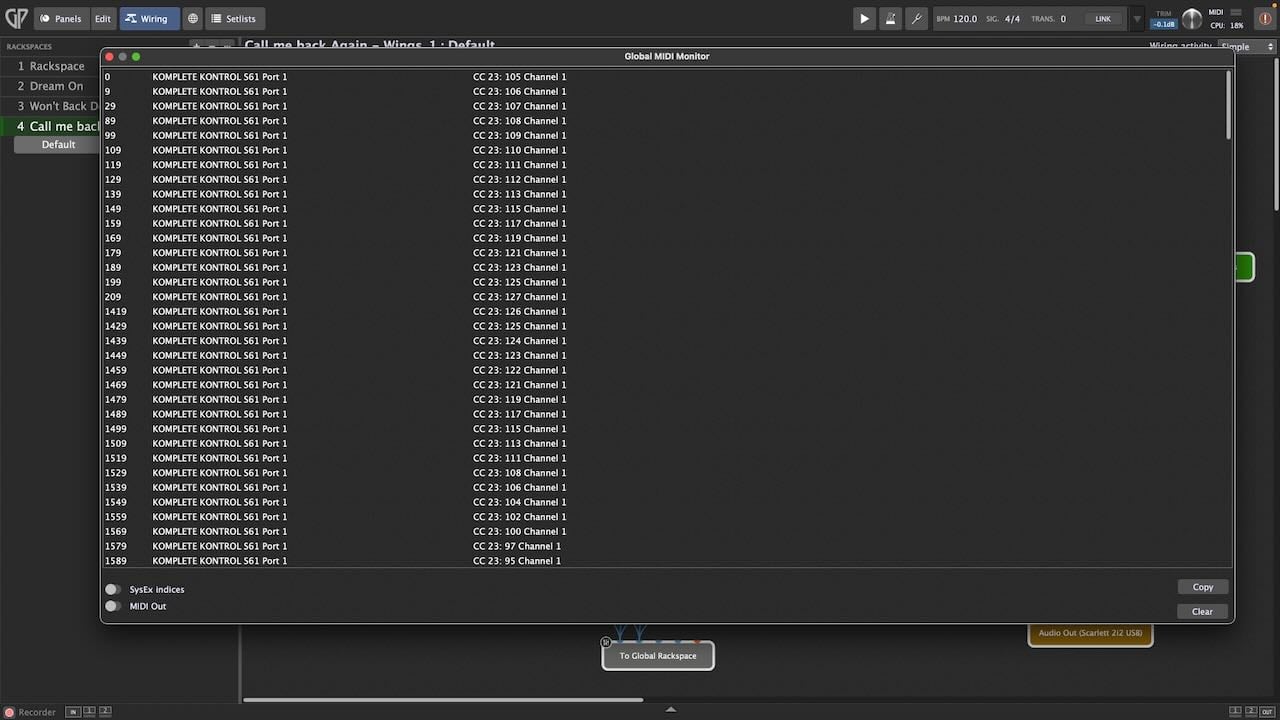
Task: Click the Gig Performer logo icon
Action: pos(16,18)
